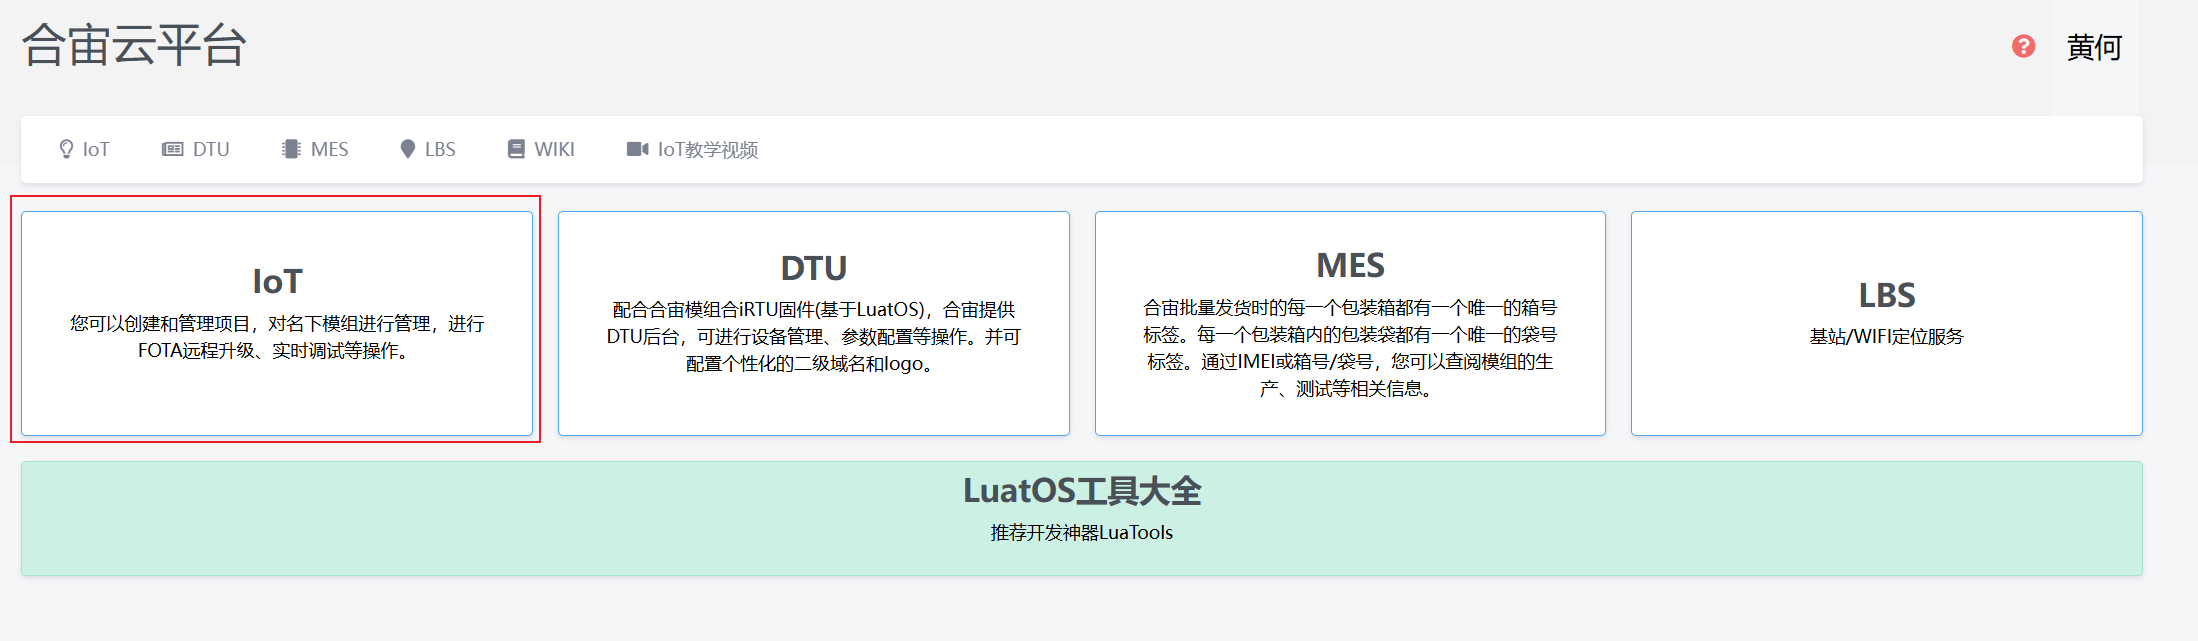2198x641 pixels.
Task: Click the 合宙云平台 site title
Action: point(134,45)
